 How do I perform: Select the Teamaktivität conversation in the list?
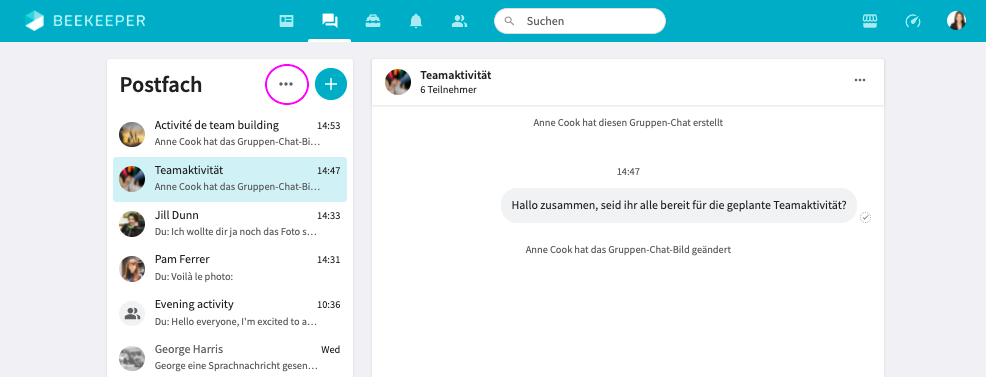(x=230, y=179)
